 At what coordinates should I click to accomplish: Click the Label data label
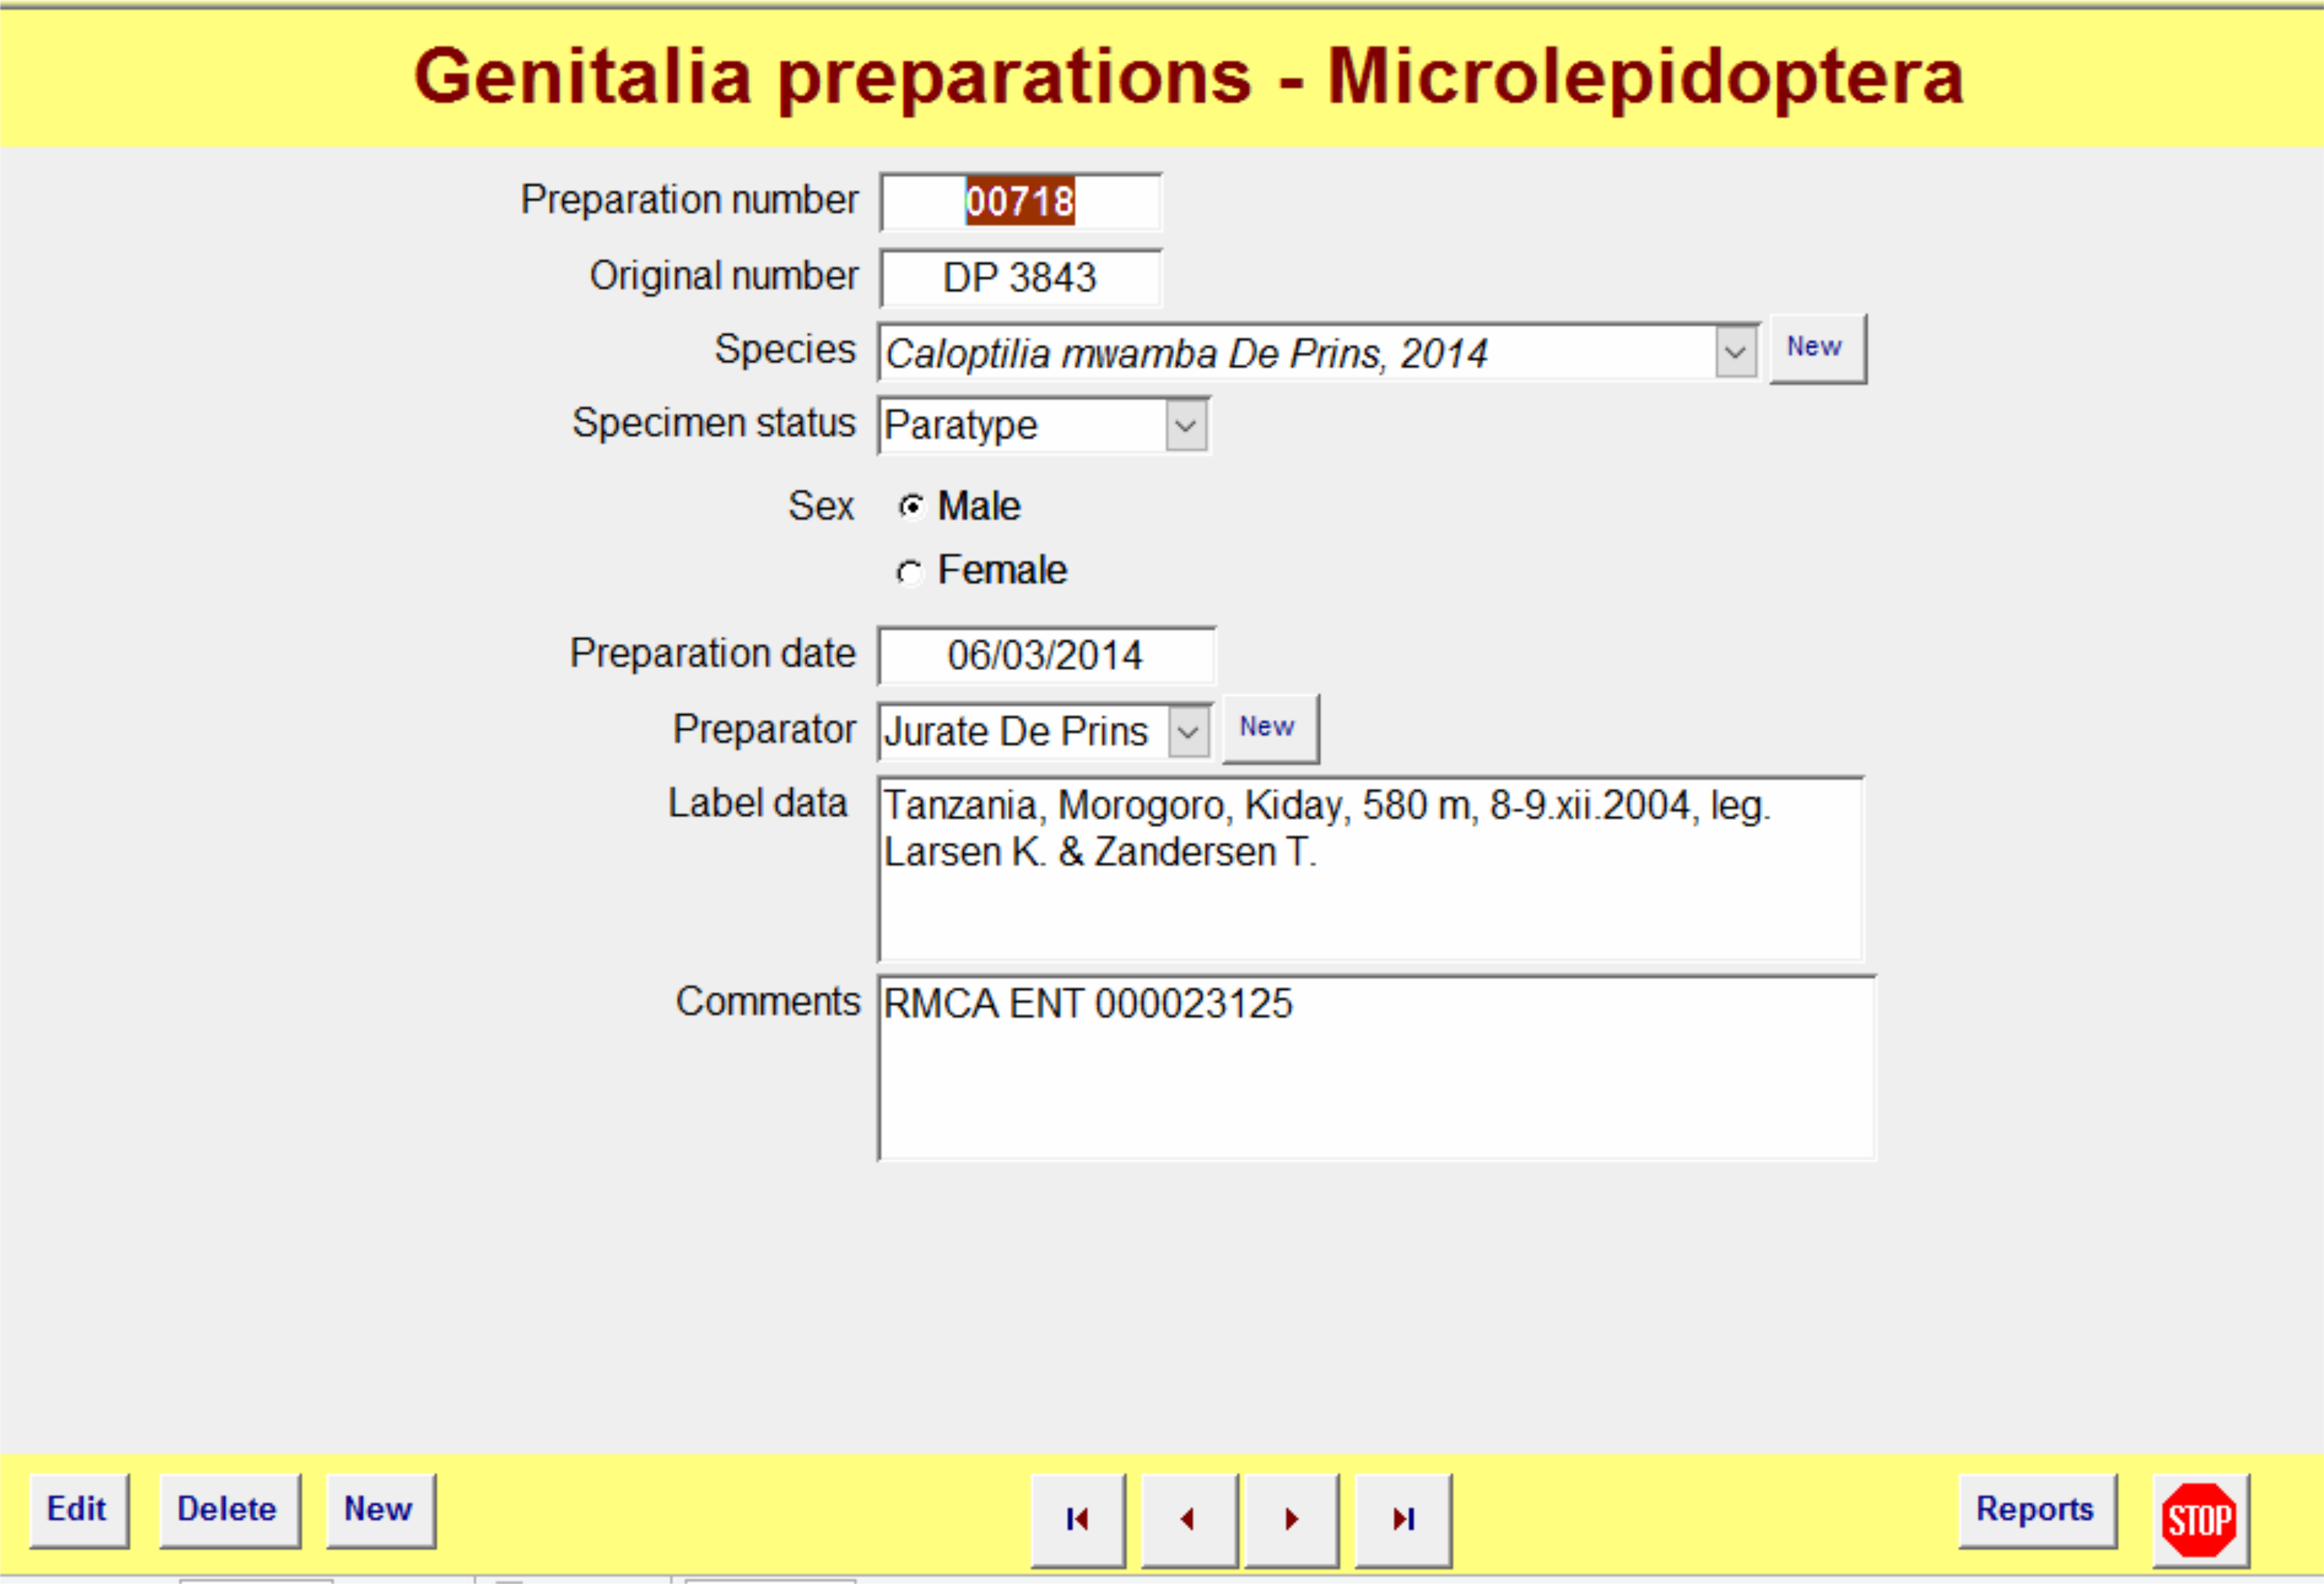click(757, 803)
